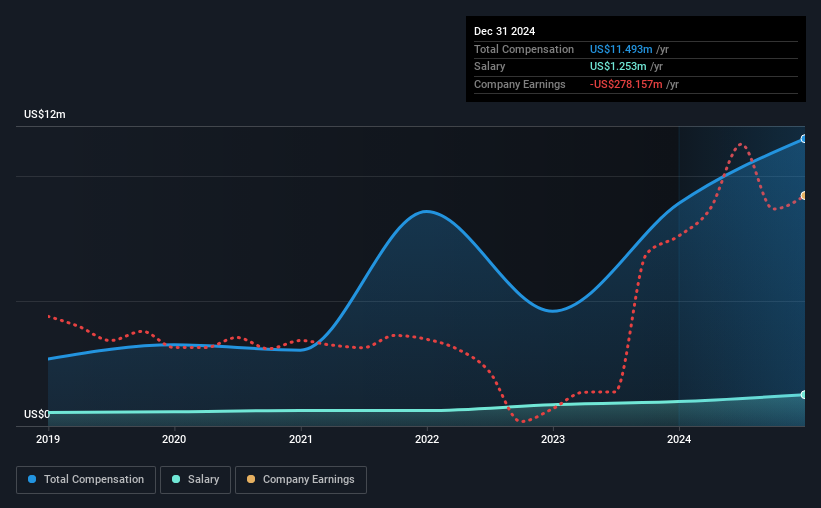Click the tooltip Company Earnings row label
Viewport: 821px width, 508px height.
tap(519, 84)
